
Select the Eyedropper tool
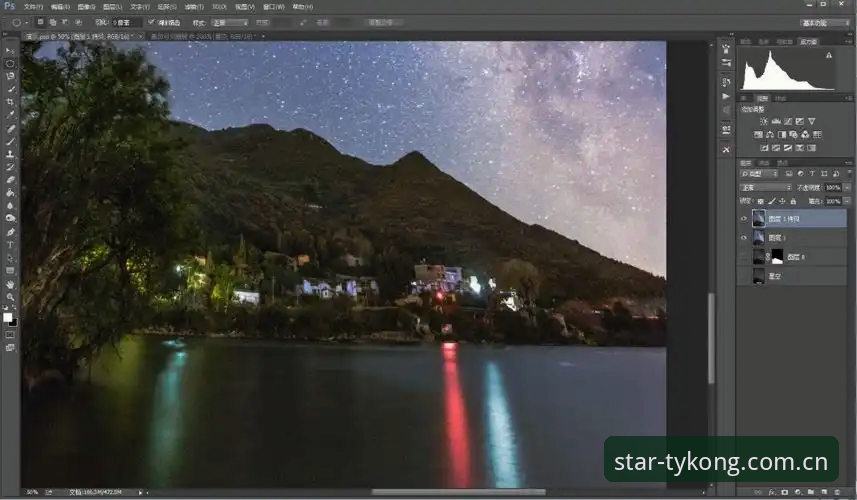[10, 115]
